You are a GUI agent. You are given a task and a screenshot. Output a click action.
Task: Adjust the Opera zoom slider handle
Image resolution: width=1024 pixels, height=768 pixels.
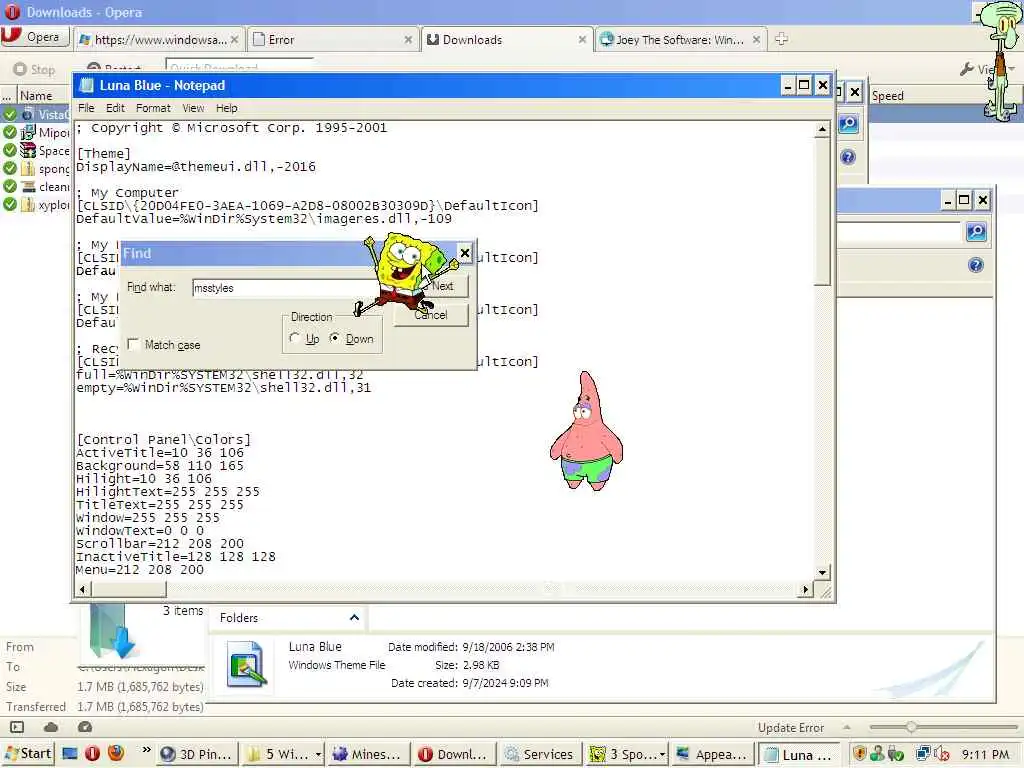tap(910, 727)
